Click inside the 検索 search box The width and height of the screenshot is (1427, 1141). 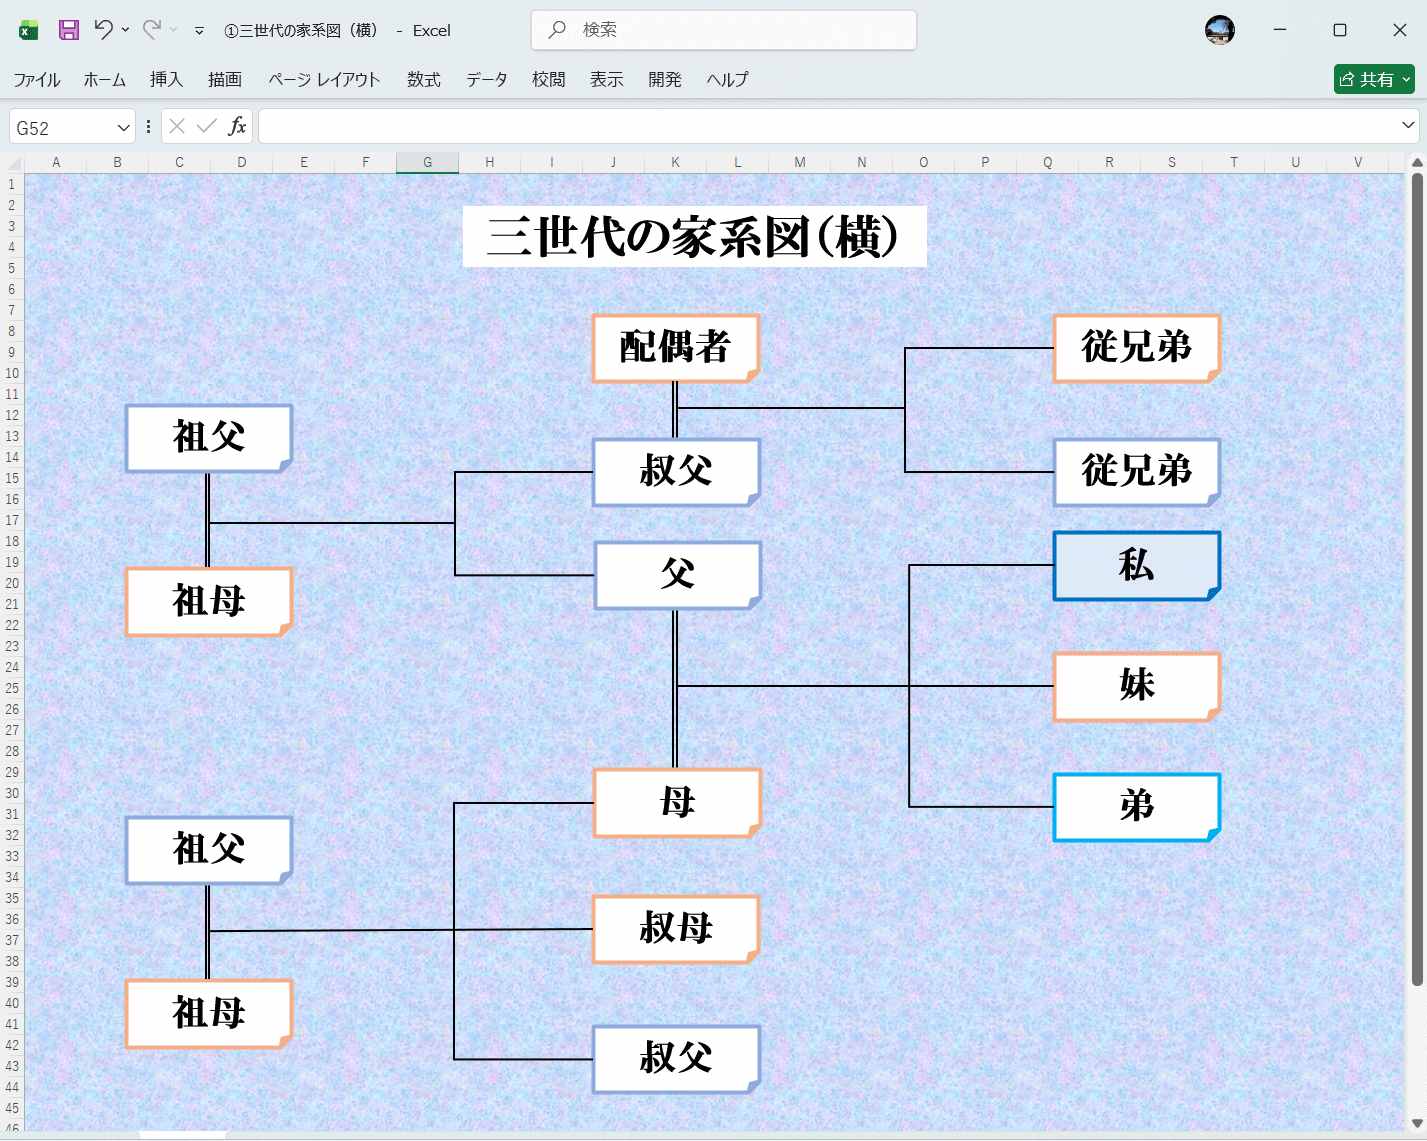pos(700,30)
